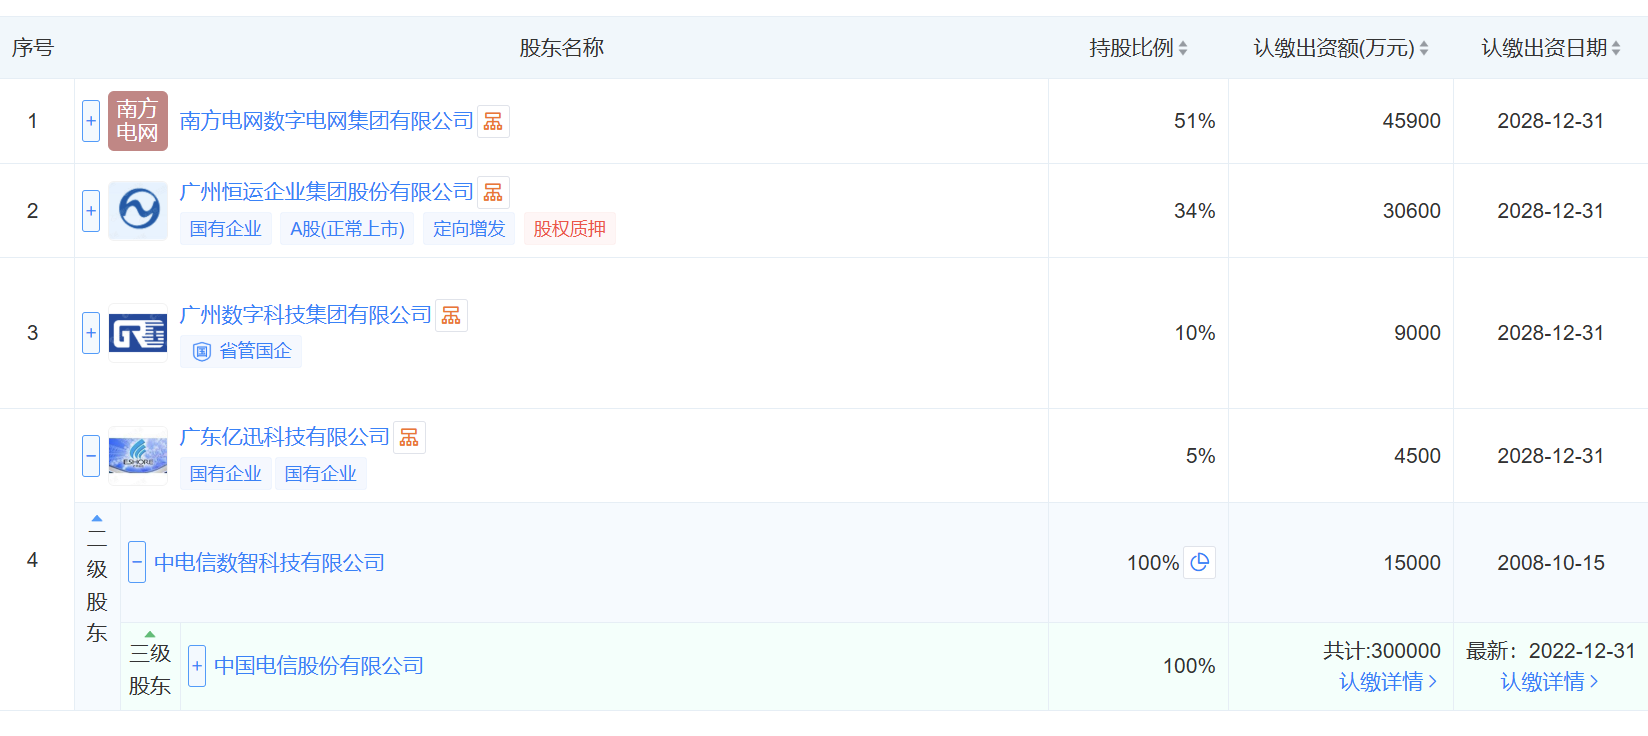Click the 股东名称 column header
This screenshot has height=736, width=1648.
click(562, 48)
